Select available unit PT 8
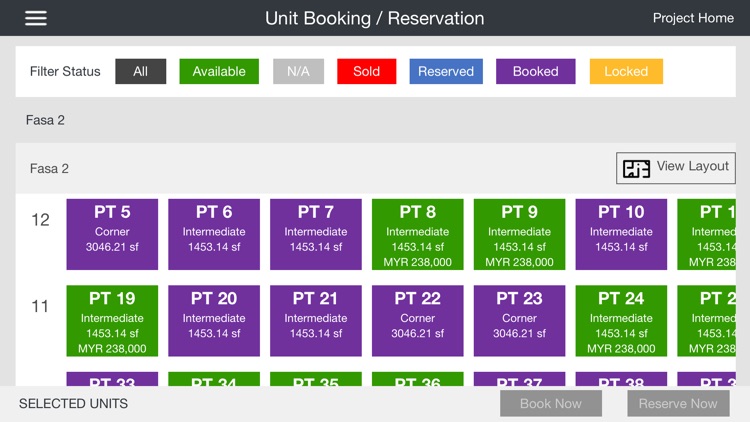The image size is (750, 422). (x=418, y=234)
